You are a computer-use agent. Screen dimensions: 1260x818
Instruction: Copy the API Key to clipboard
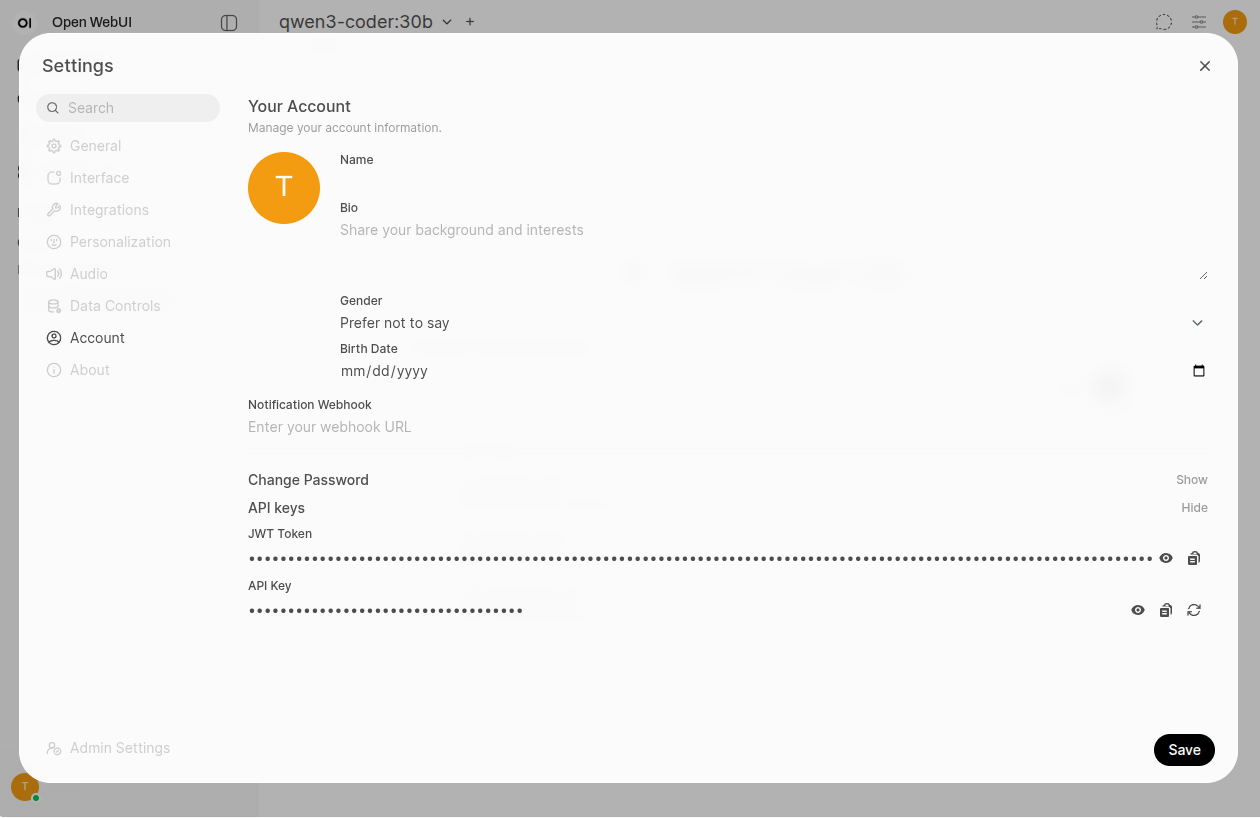point(1165,611)
